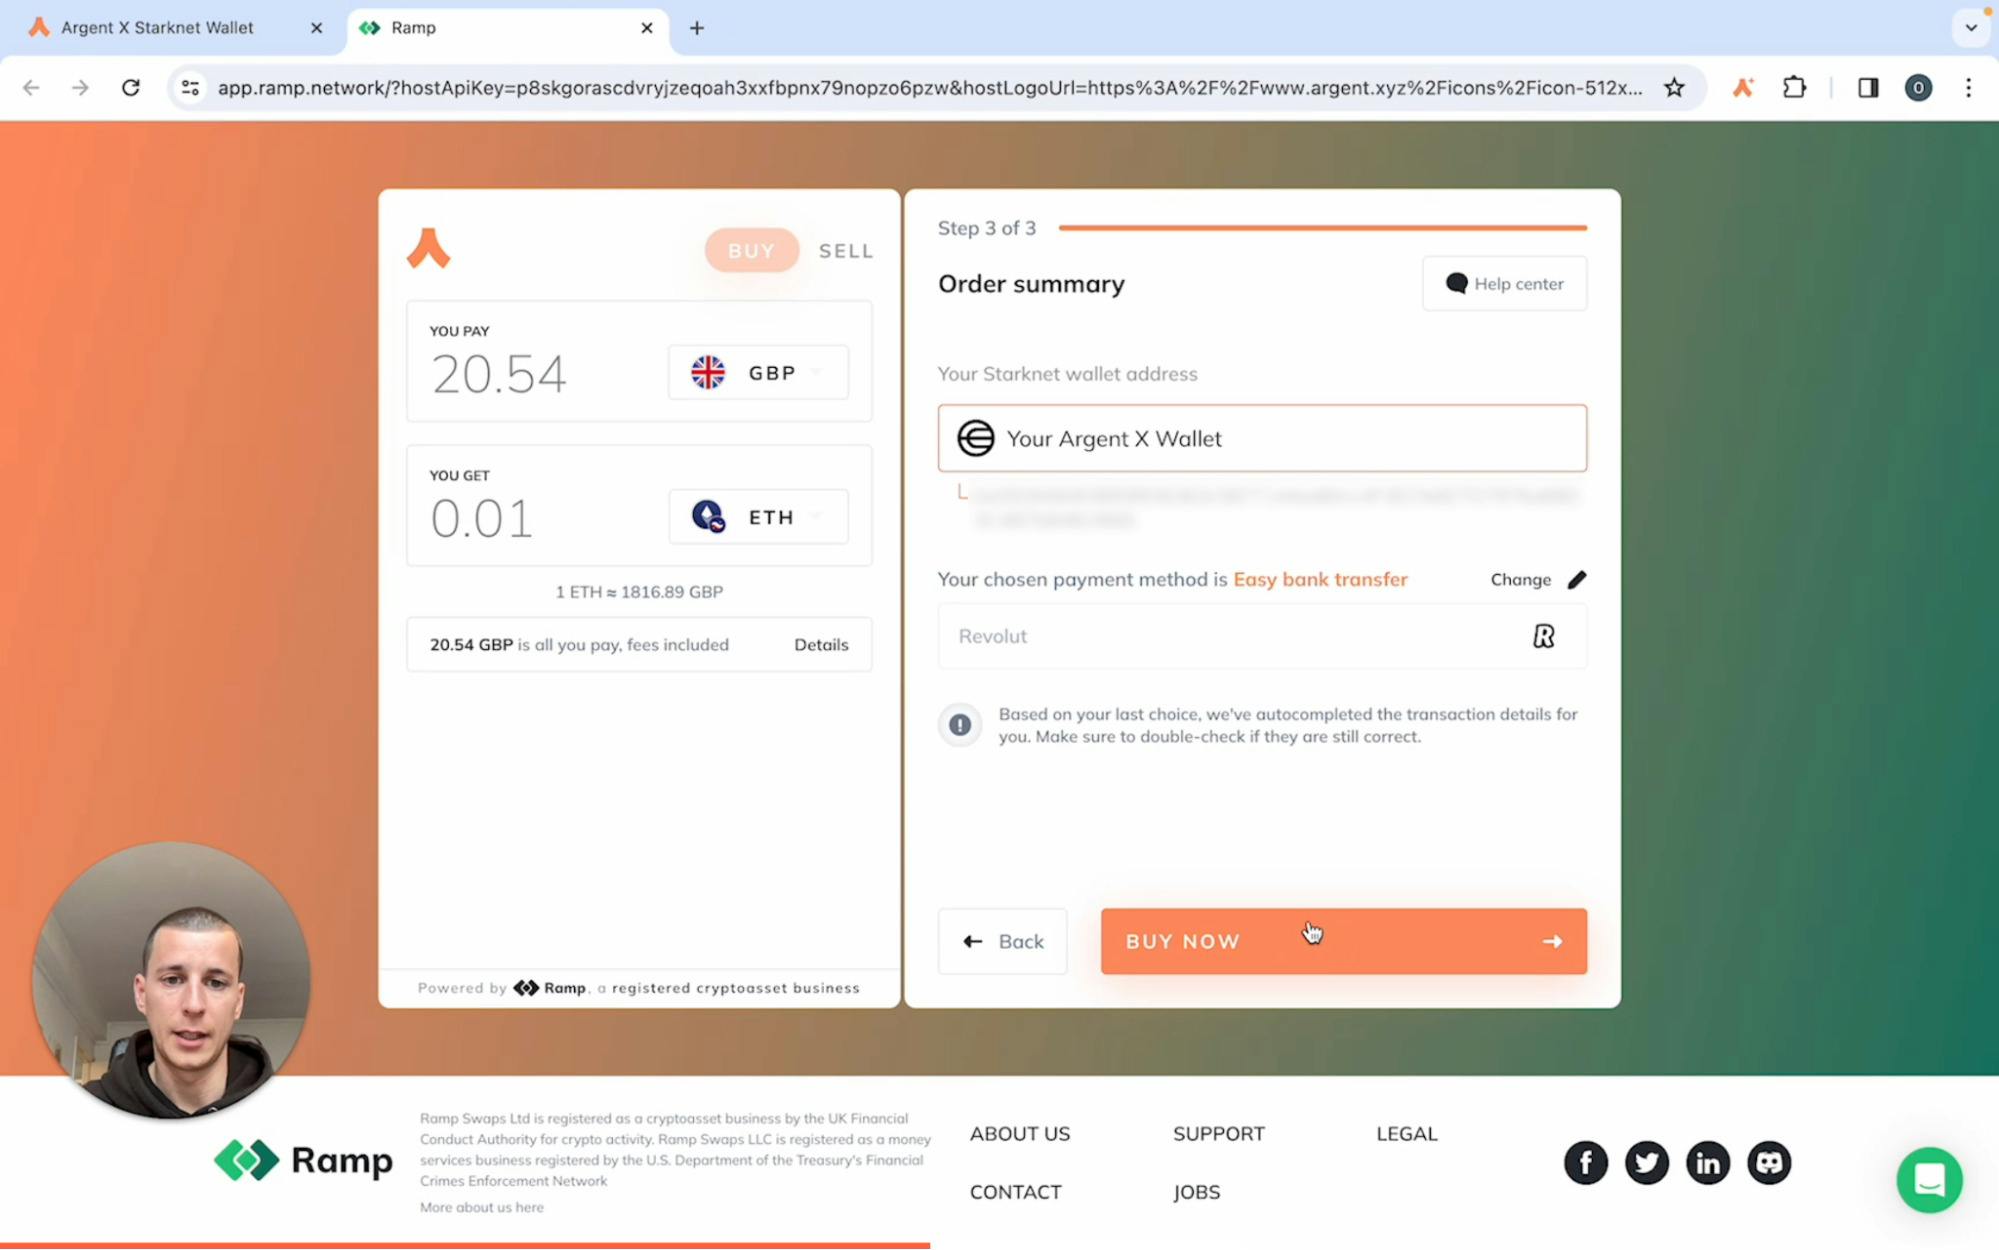Image resolution: width=1999 pixels, height=1250 pixels.
Task: Click the Ramp link in Powered by
Action: (550, 988)
